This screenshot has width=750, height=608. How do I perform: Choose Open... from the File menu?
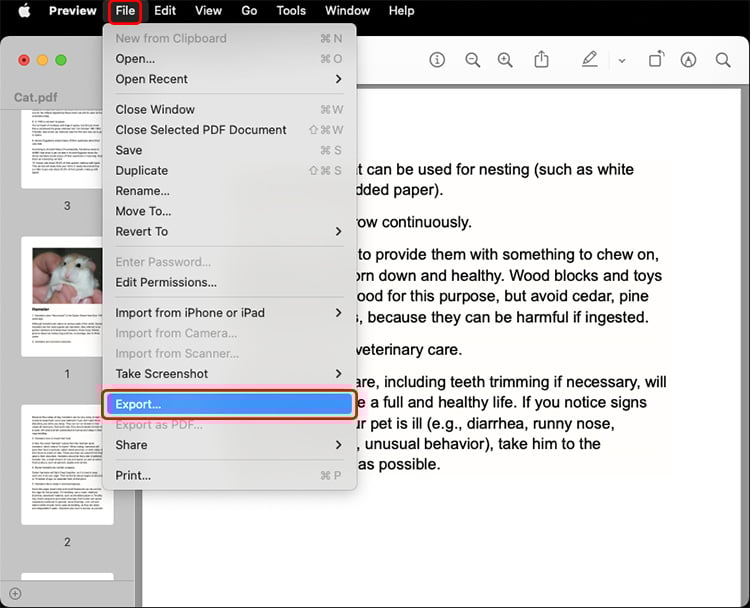230,59
